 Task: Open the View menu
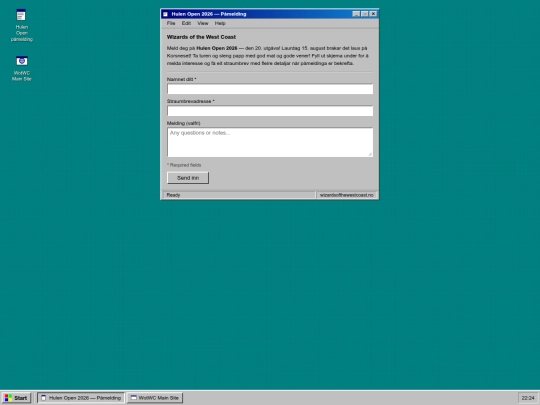click(x=202, y=23)
